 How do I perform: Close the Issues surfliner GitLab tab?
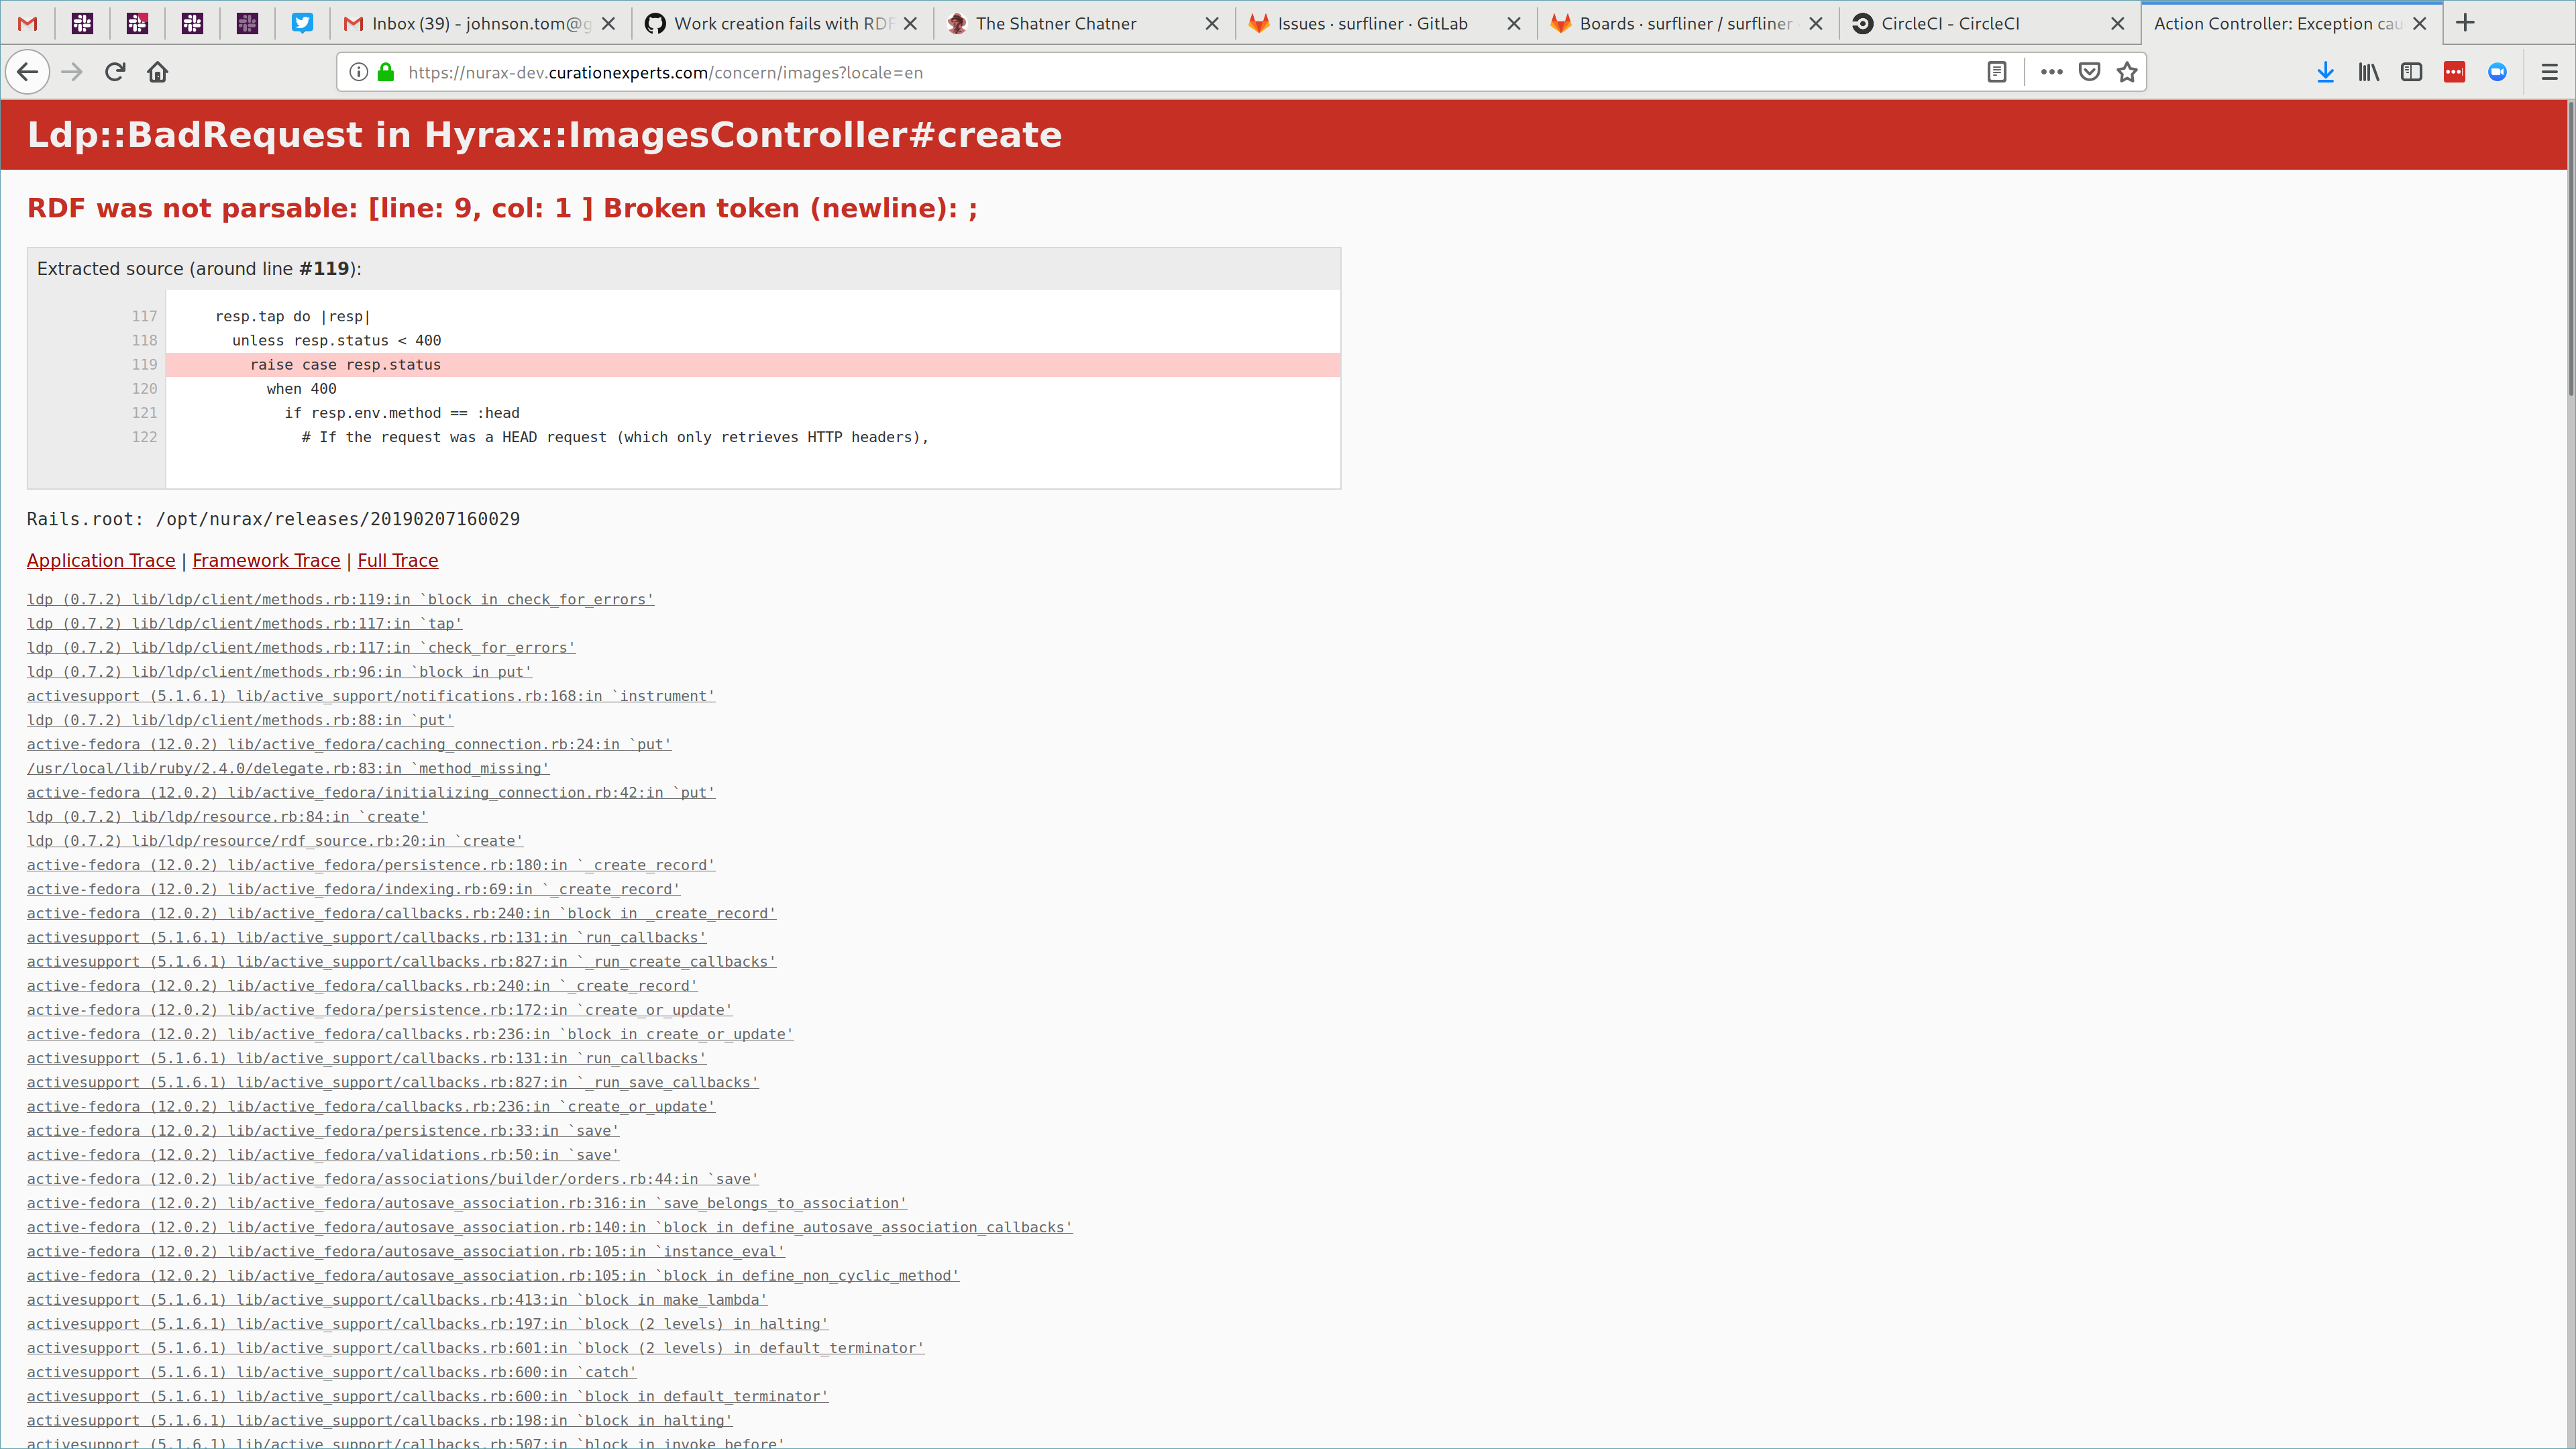(1514, 23)
